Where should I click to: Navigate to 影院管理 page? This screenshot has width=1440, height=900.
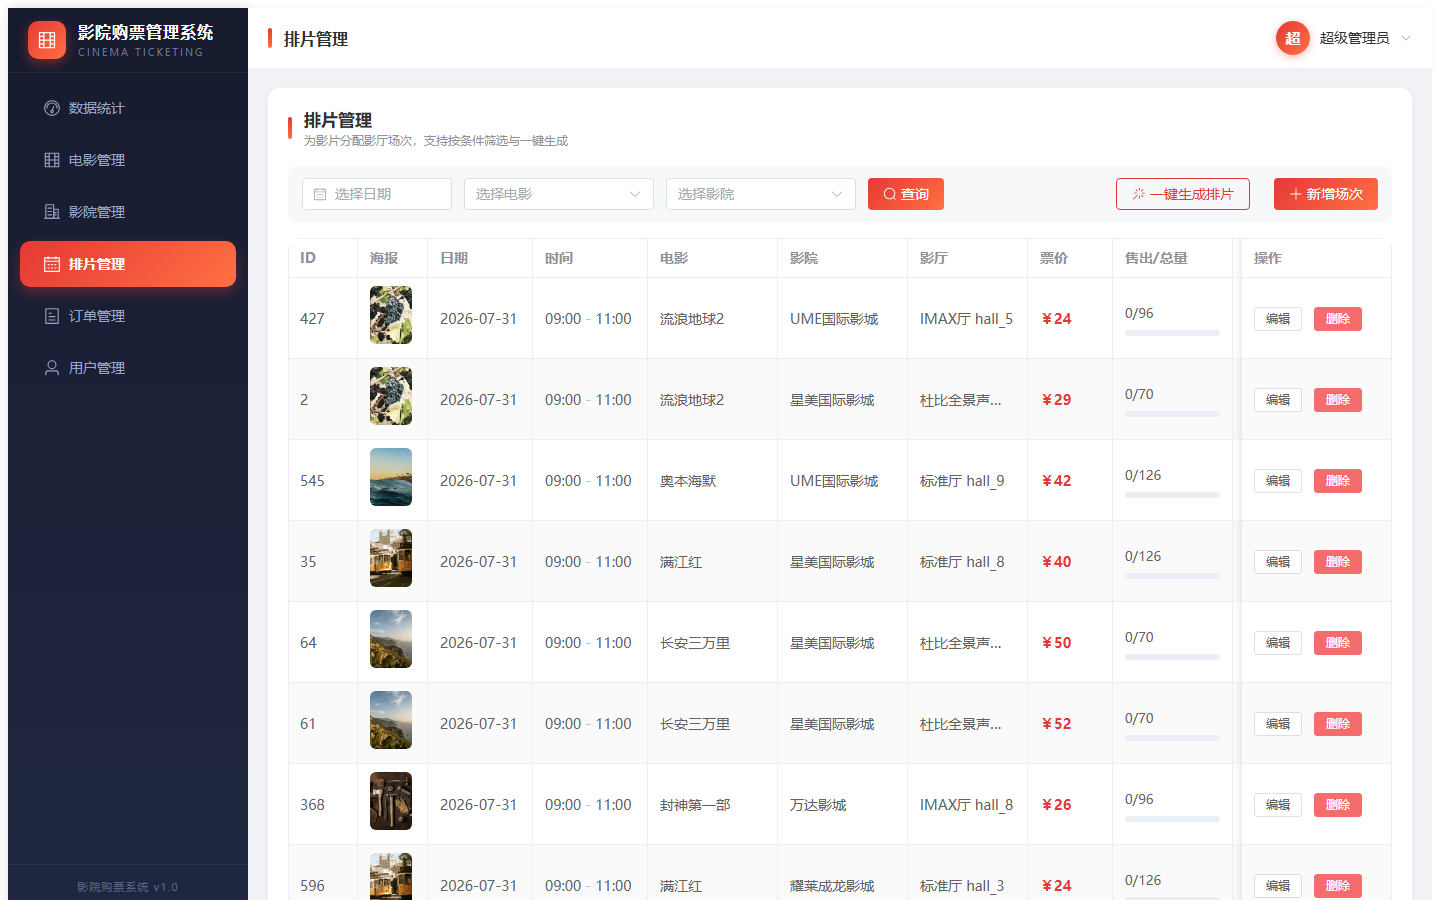coord(128,212)
